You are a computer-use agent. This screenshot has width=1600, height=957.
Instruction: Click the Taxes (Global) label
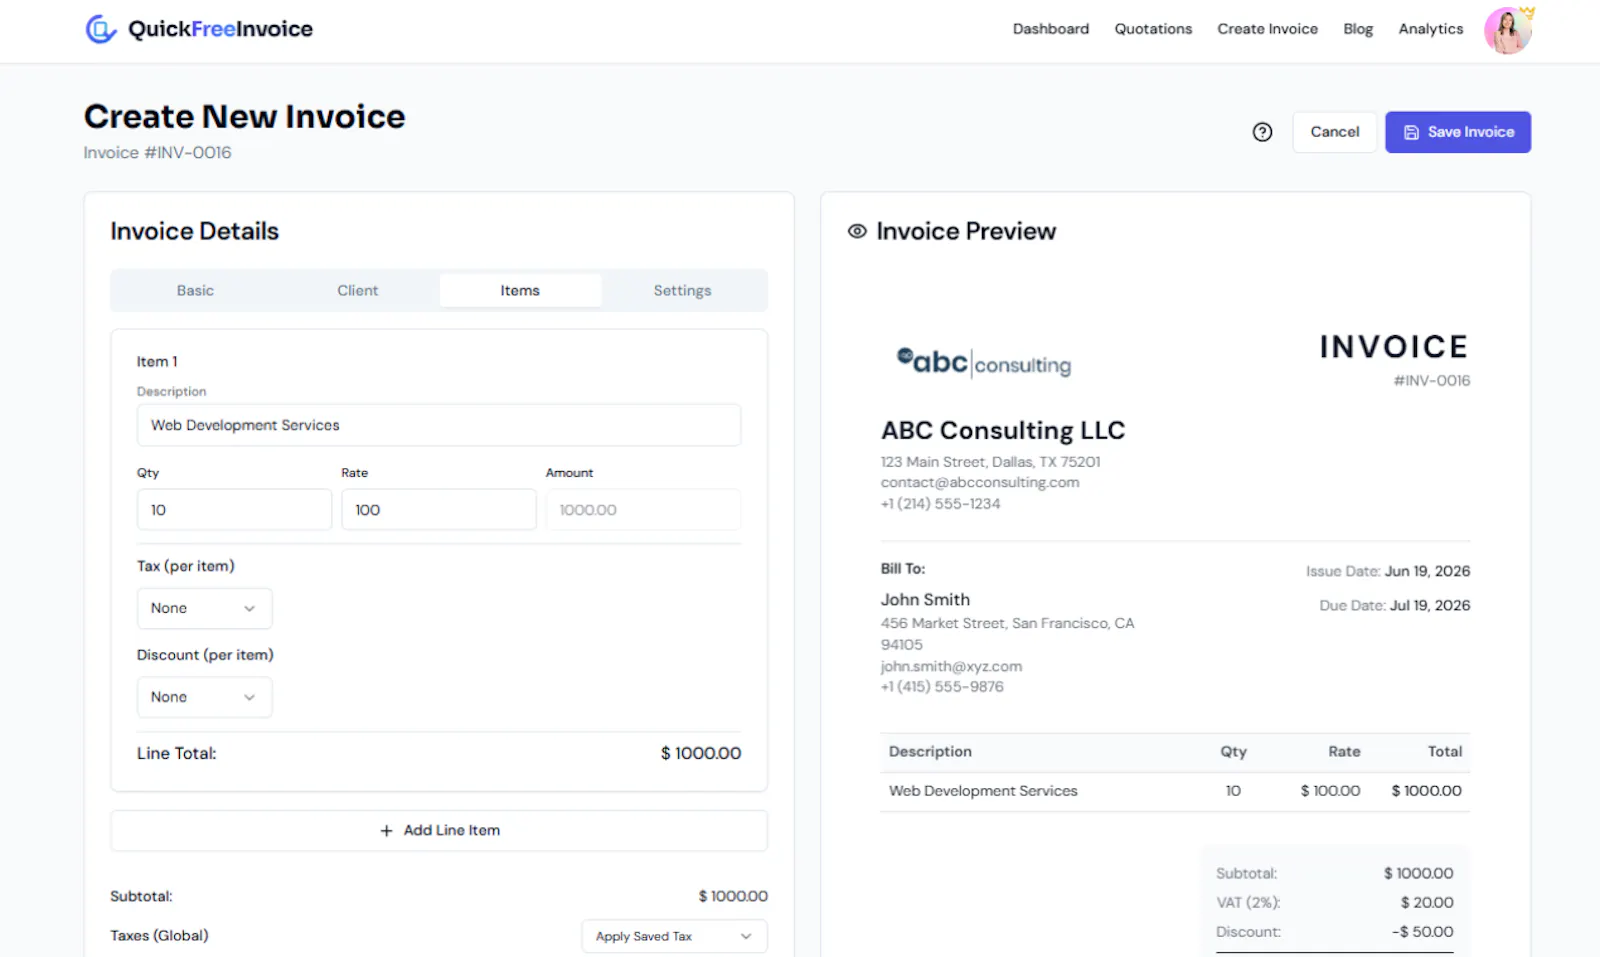159,936
